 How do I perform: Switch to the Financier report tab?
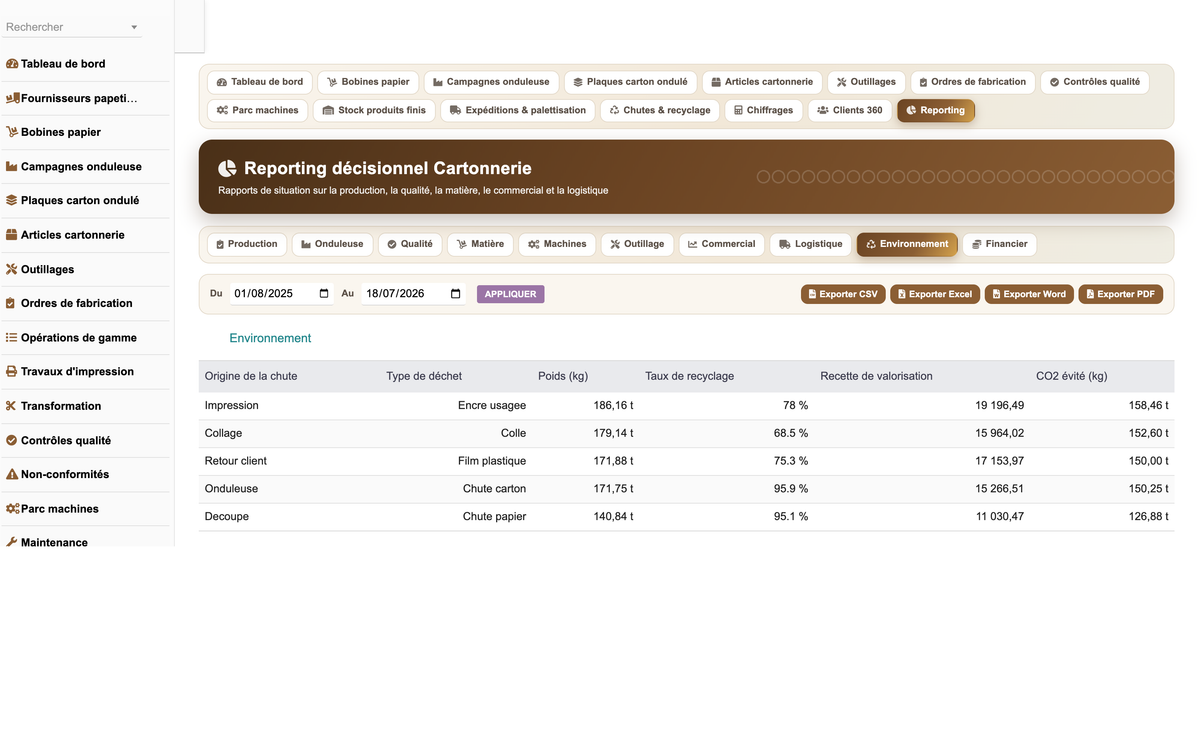pyautogui.click(x=1000, y=244)
